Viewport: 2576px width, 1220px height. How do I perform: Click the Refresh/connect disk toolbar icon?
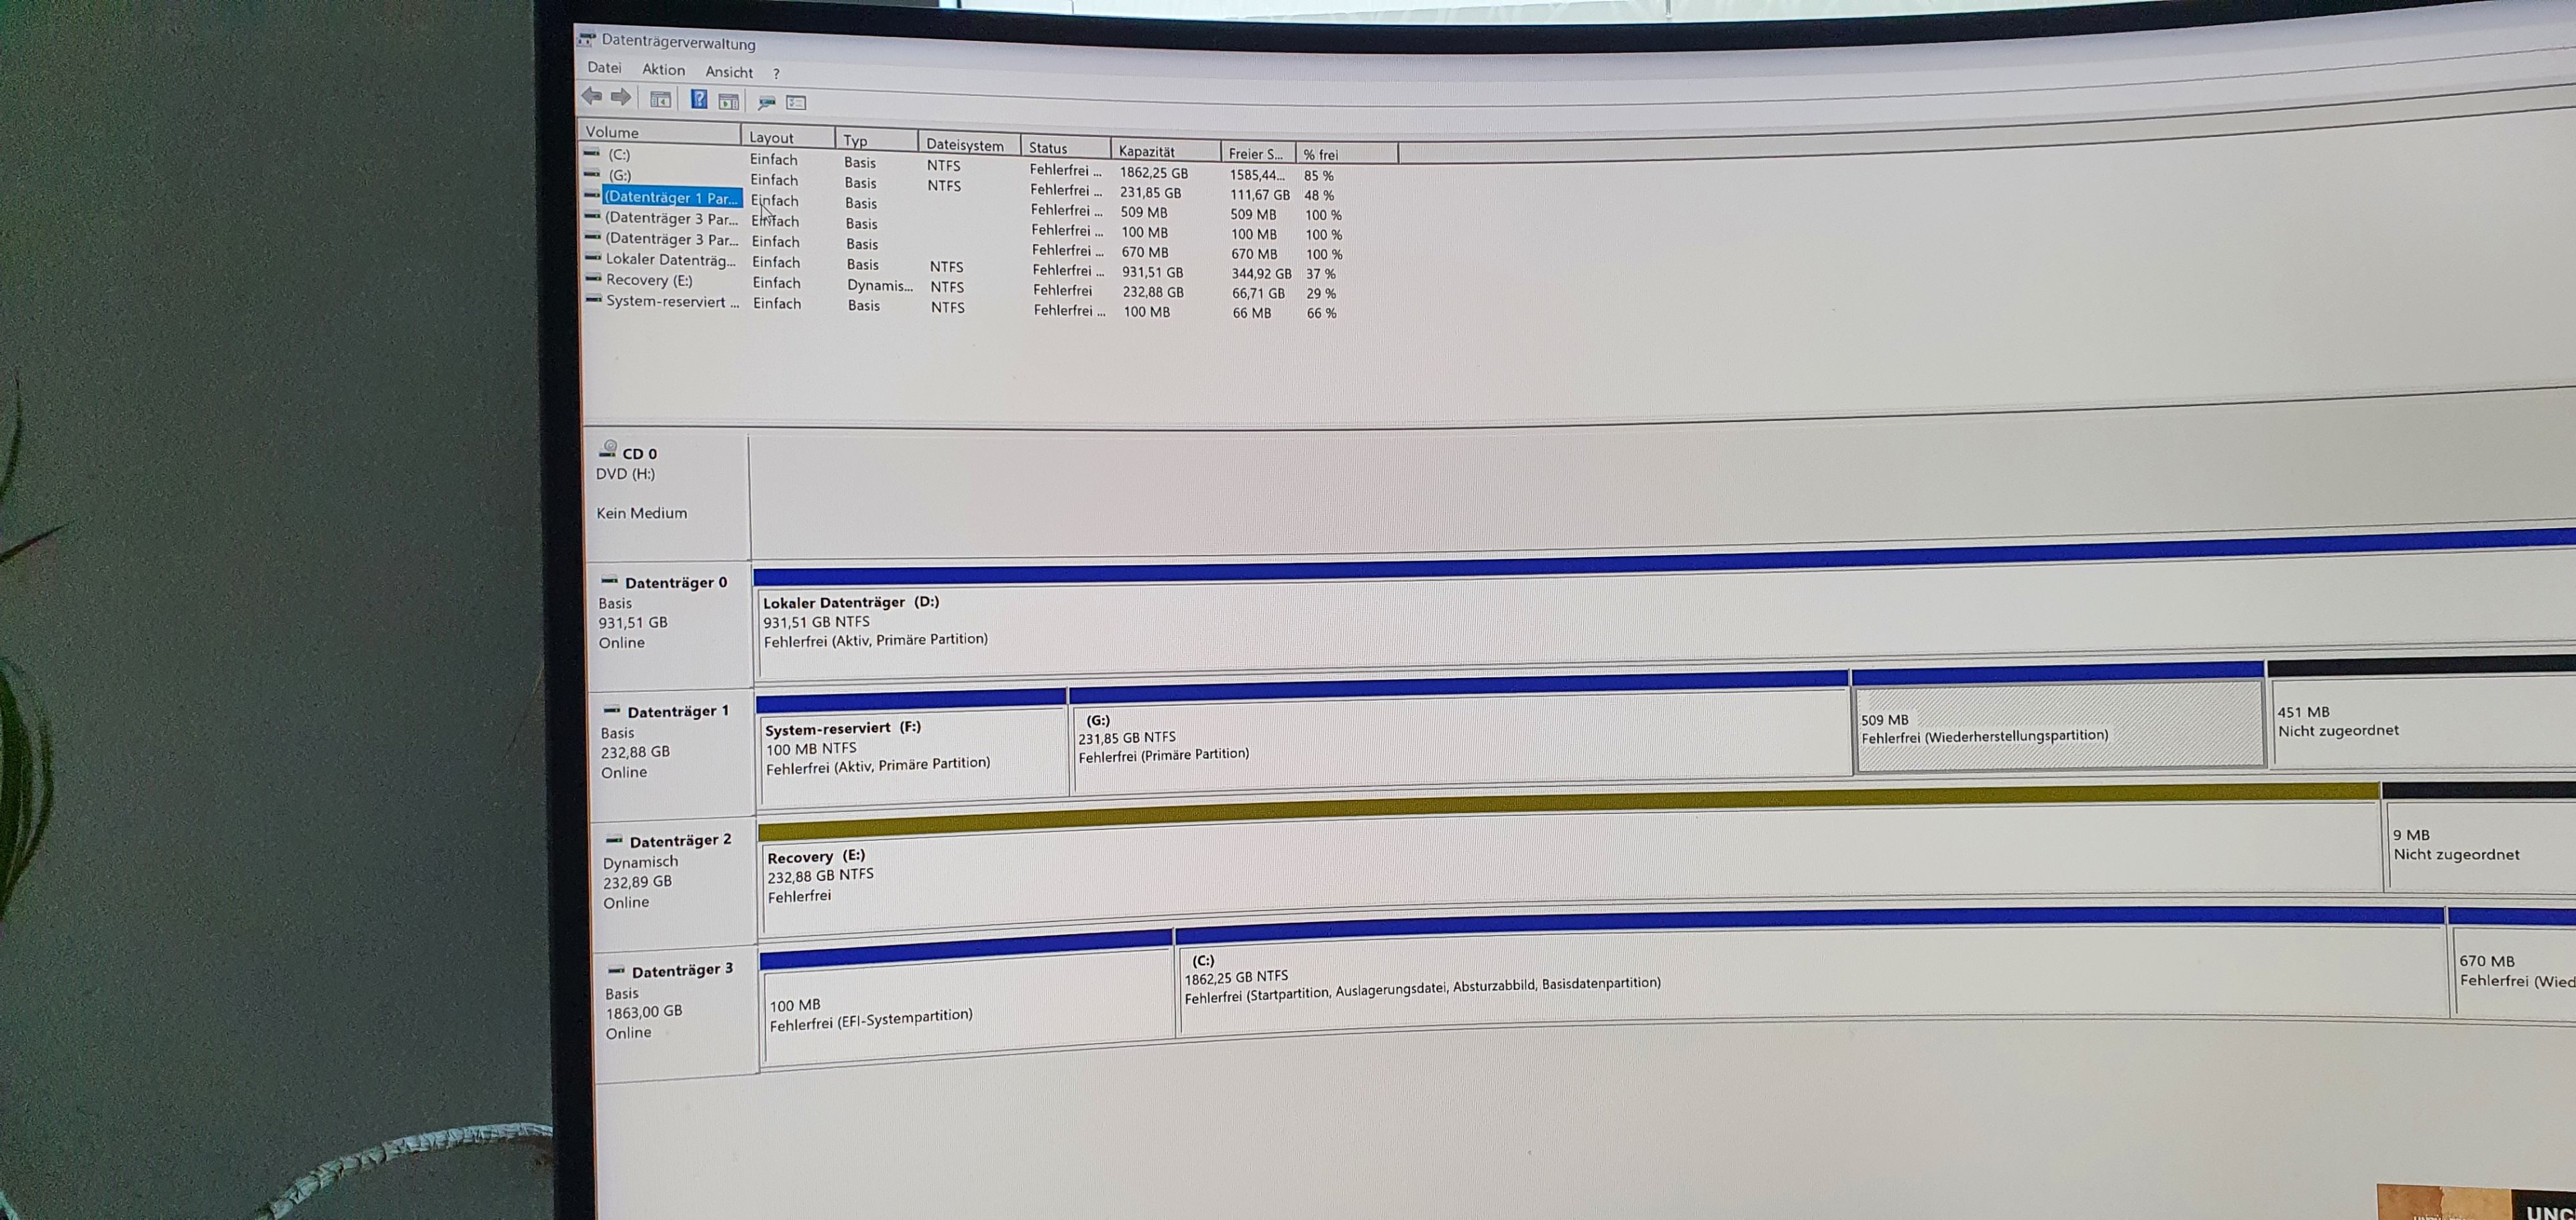[767, 102]
